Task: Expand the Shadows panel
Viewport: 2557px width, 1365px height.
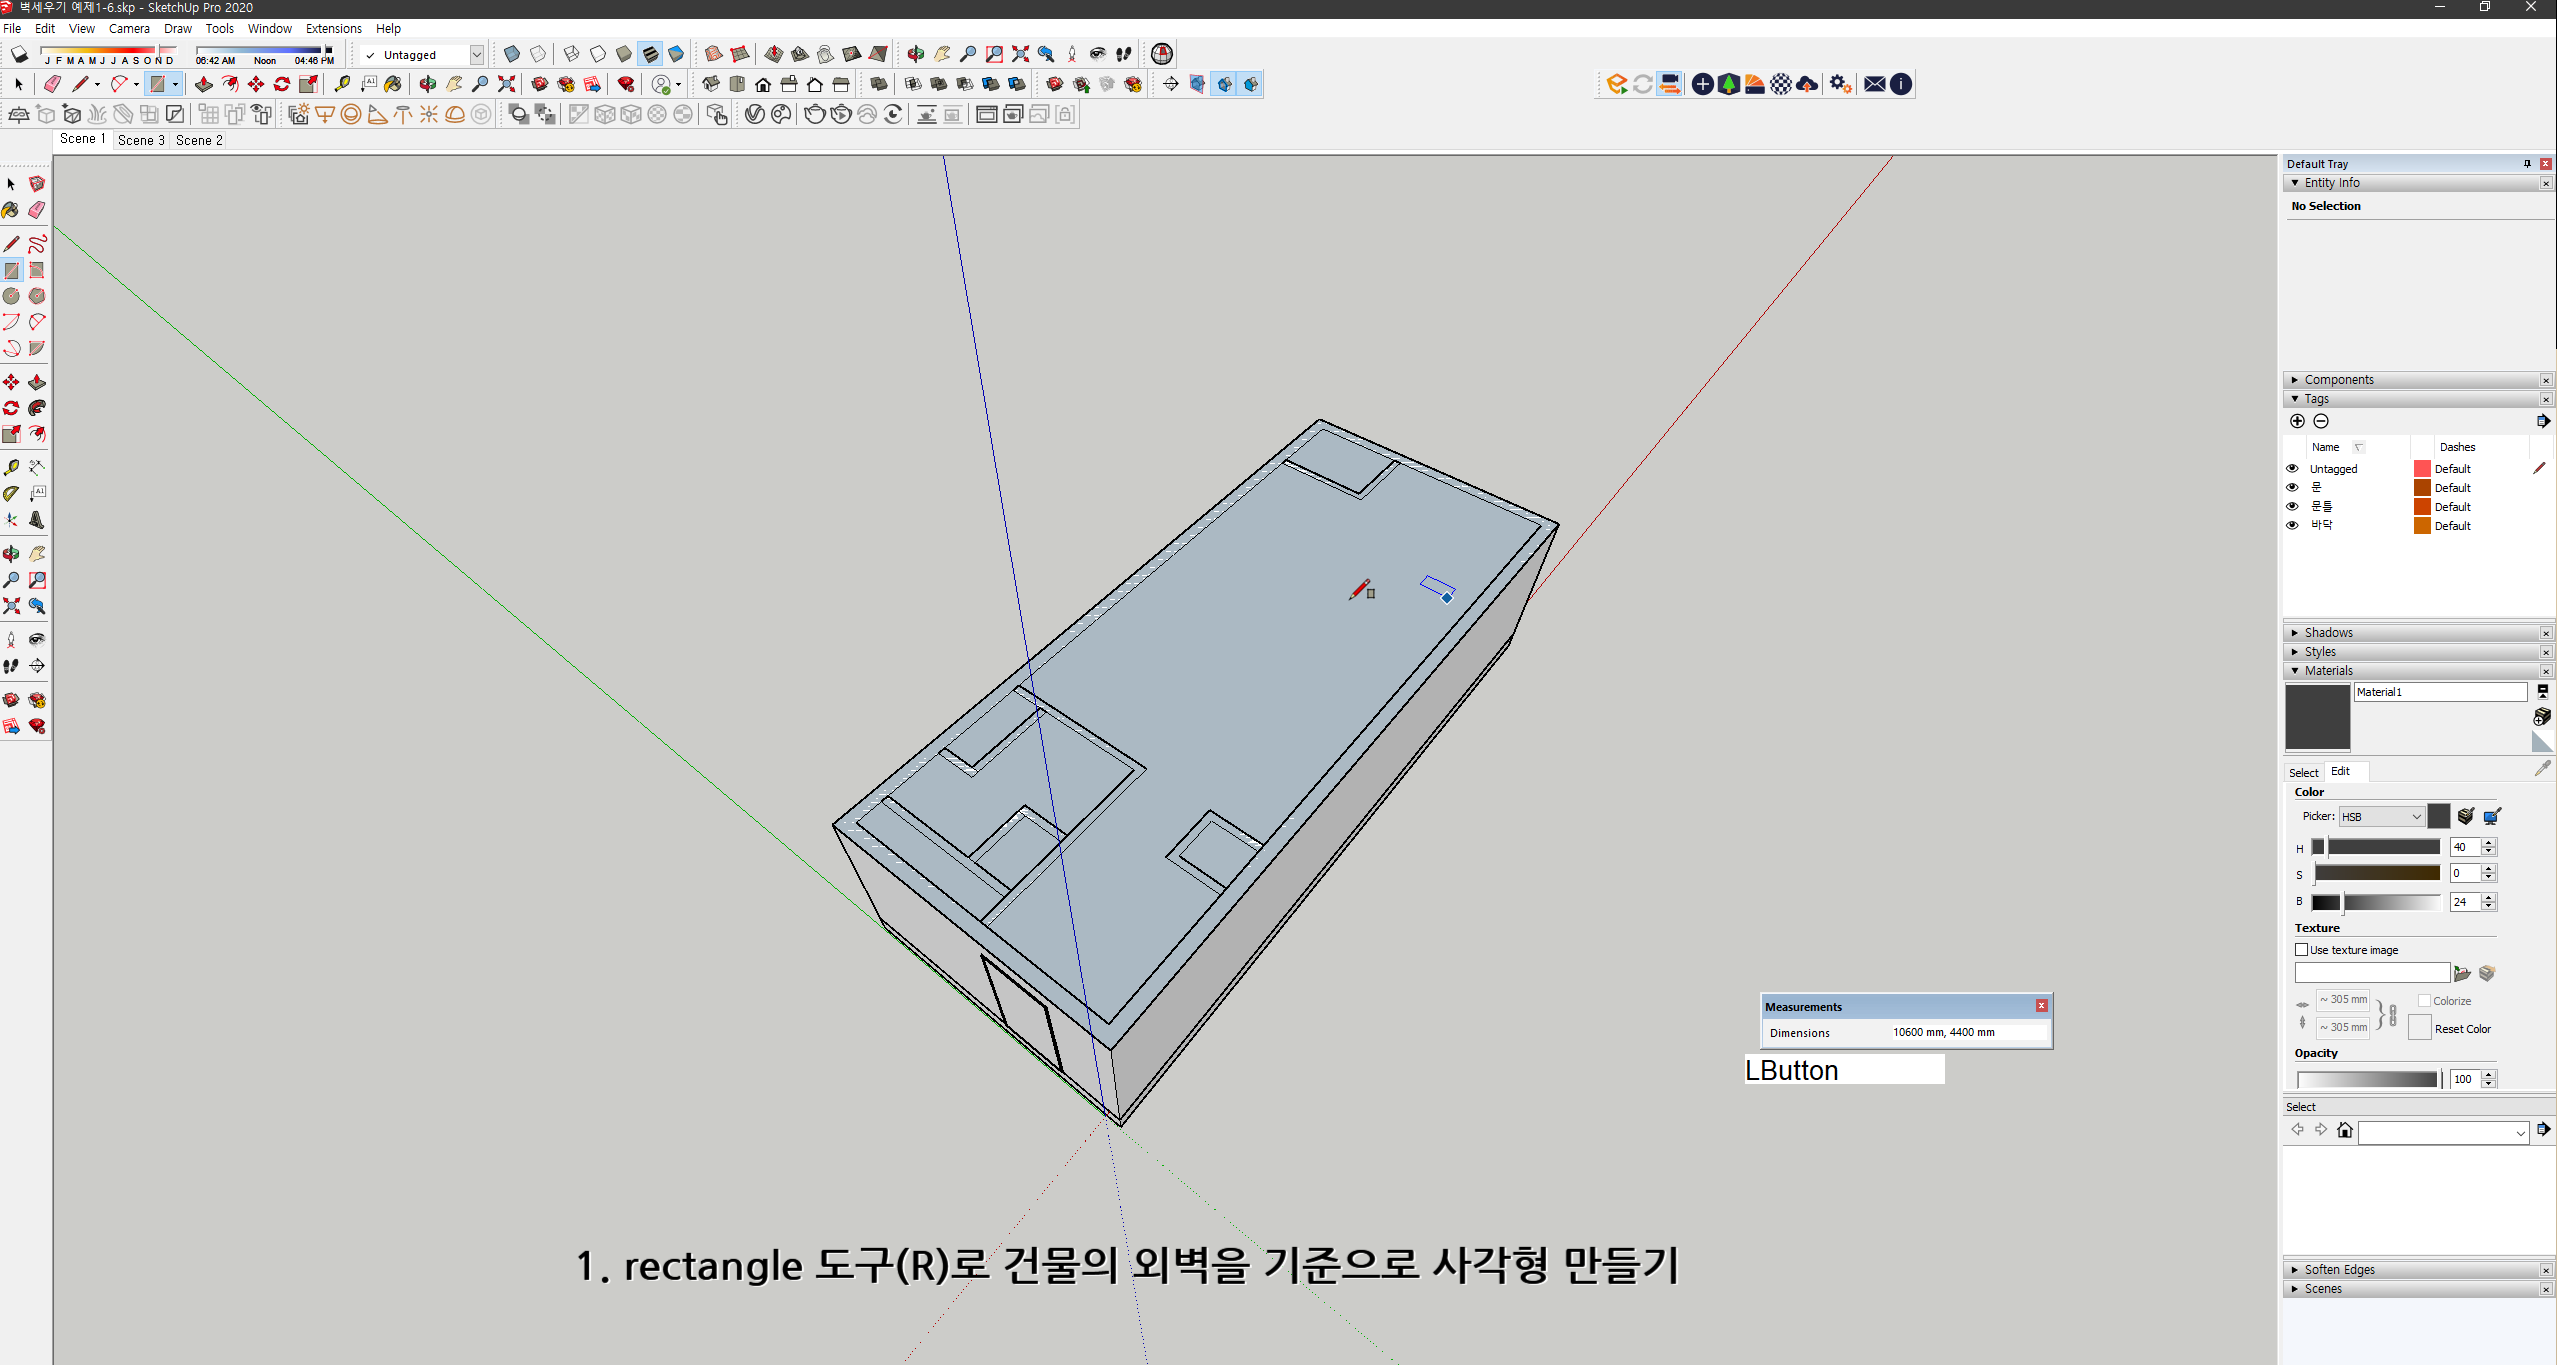Action: pos(2295,632)
